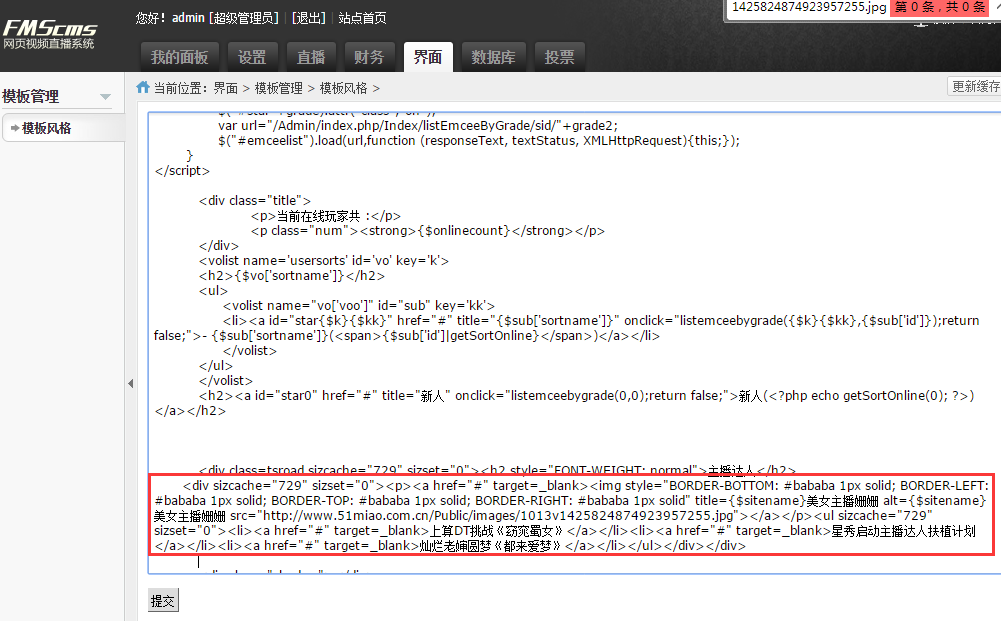
Task: Open the 投票 tab
Action: 559,57
